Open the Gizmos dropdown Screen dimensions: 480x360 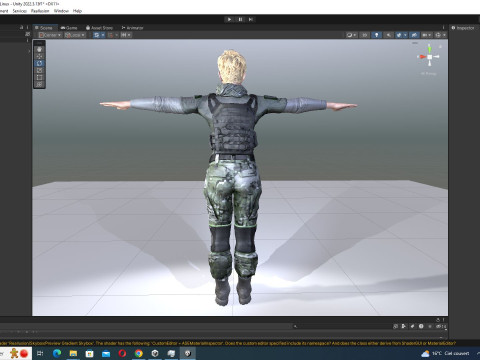point(440,35)
